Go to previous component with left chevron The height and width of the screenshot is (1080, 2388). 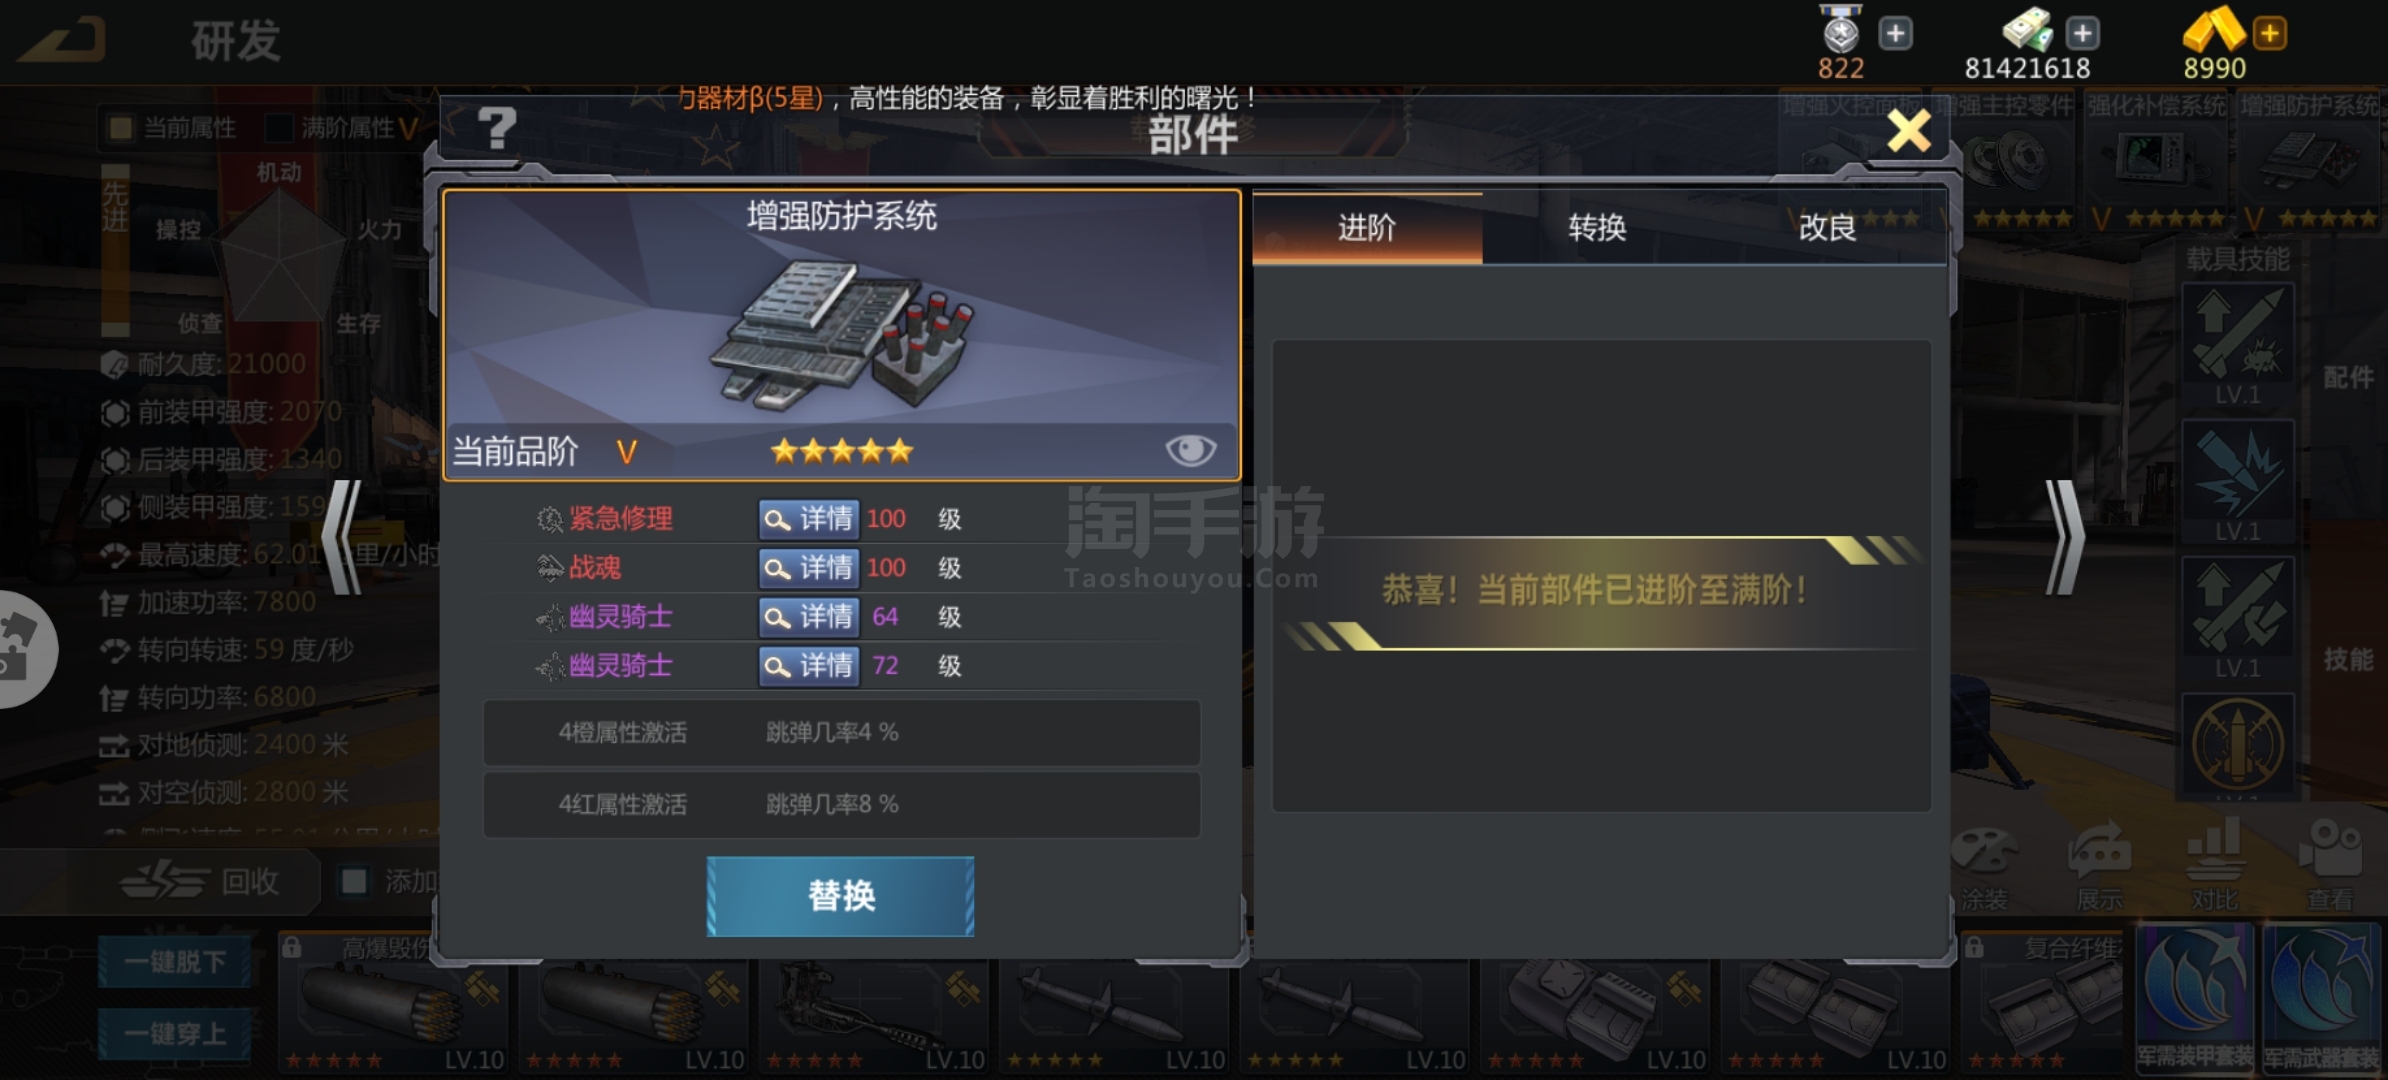coord(342,537)
